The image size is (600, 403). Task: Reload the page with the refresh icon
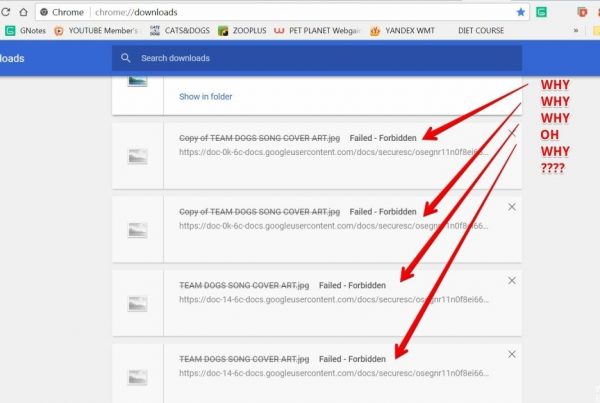click(5, 12)
